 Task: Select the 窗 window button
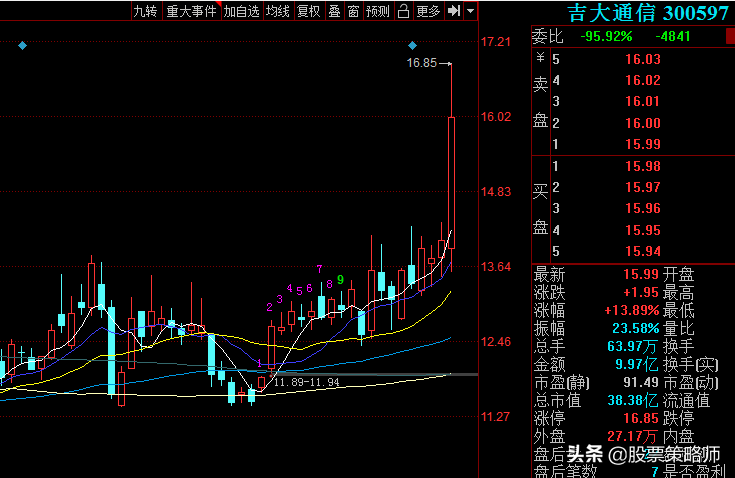[x=353, y=11]
